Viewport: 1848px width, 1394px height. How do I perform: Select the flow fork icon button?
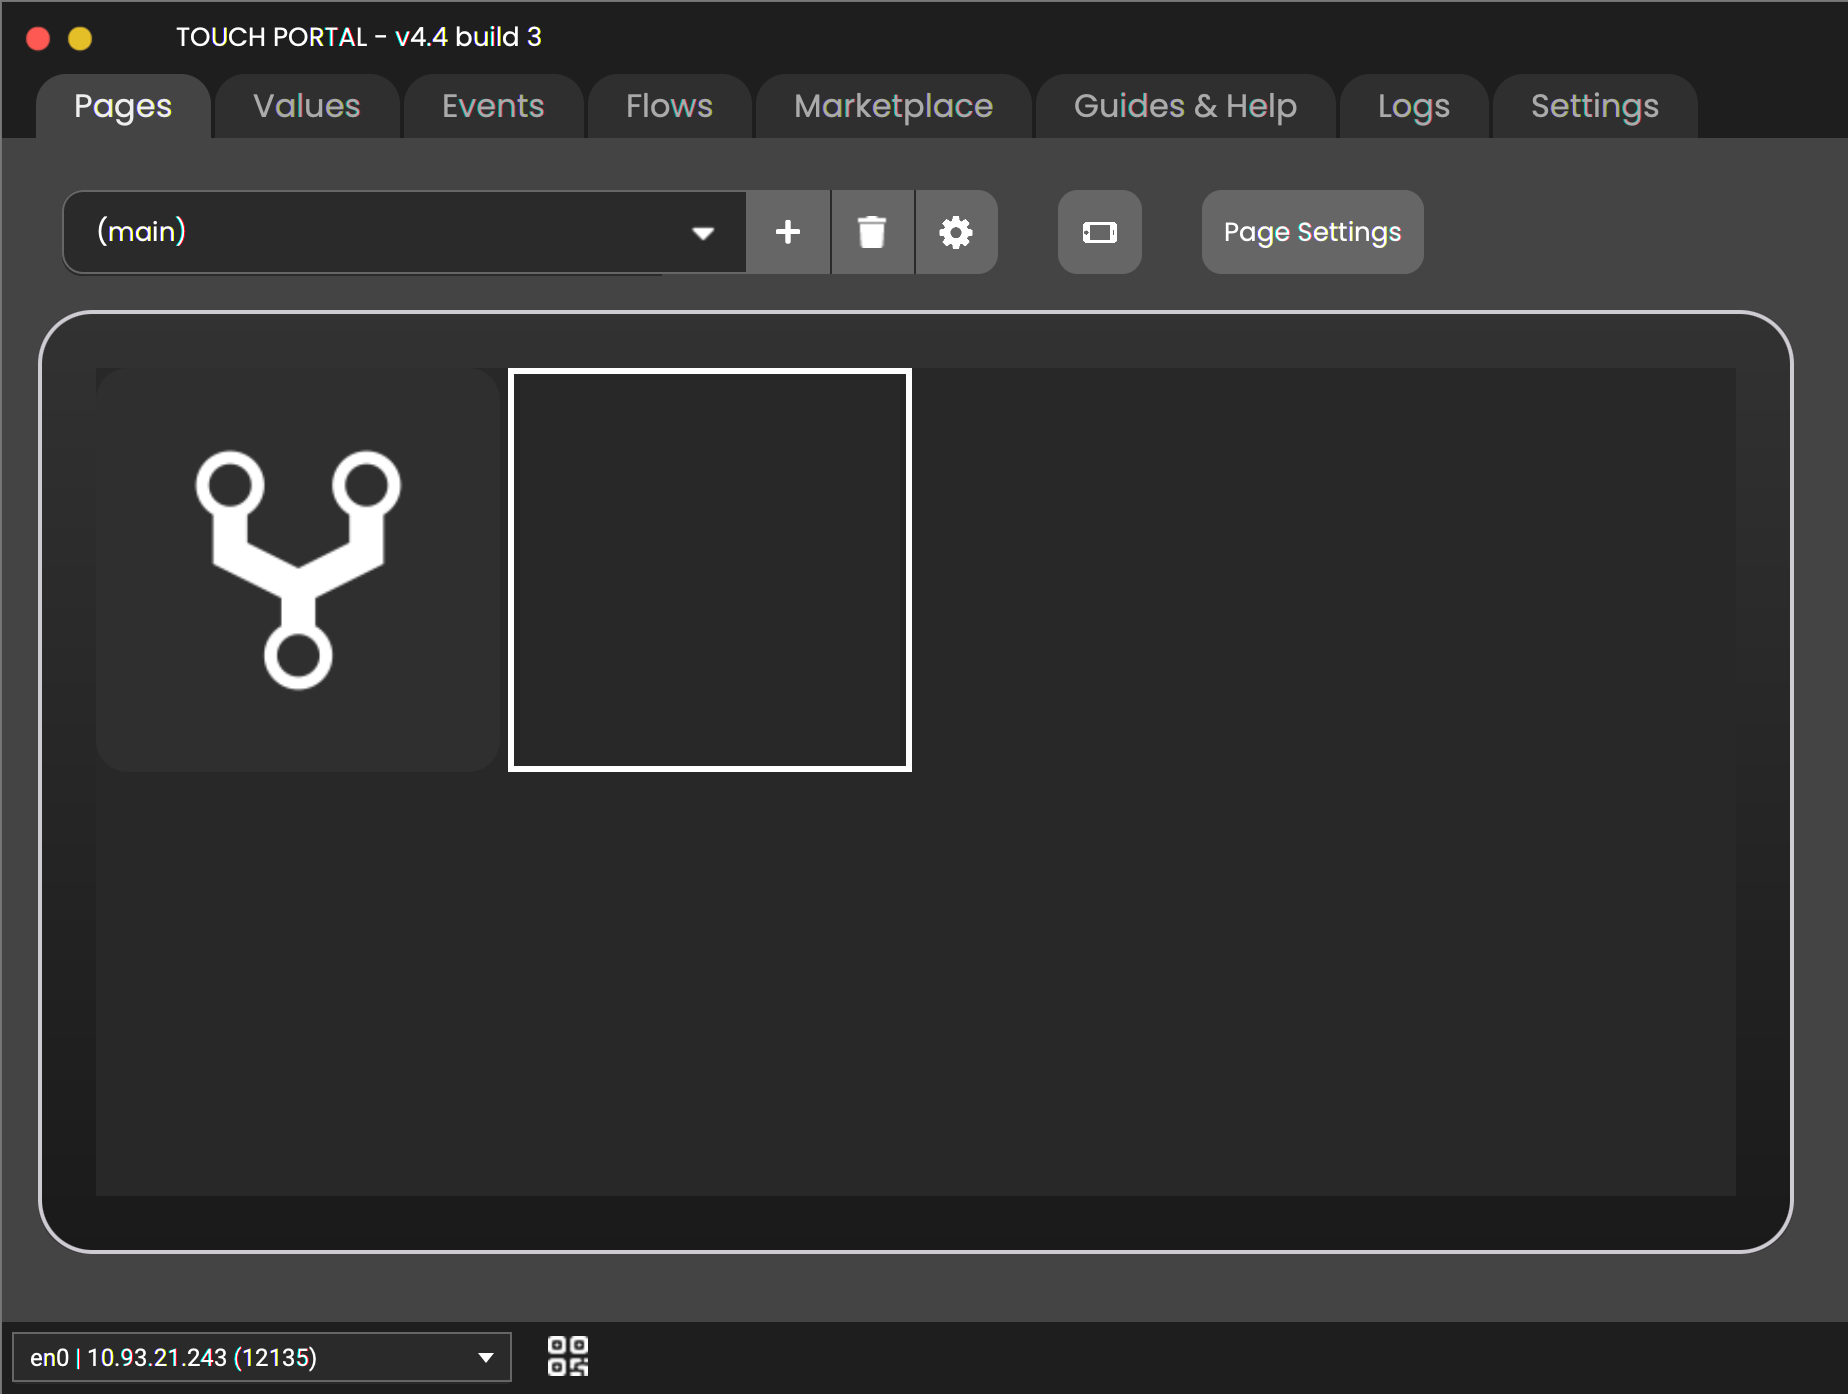(298, 570)
